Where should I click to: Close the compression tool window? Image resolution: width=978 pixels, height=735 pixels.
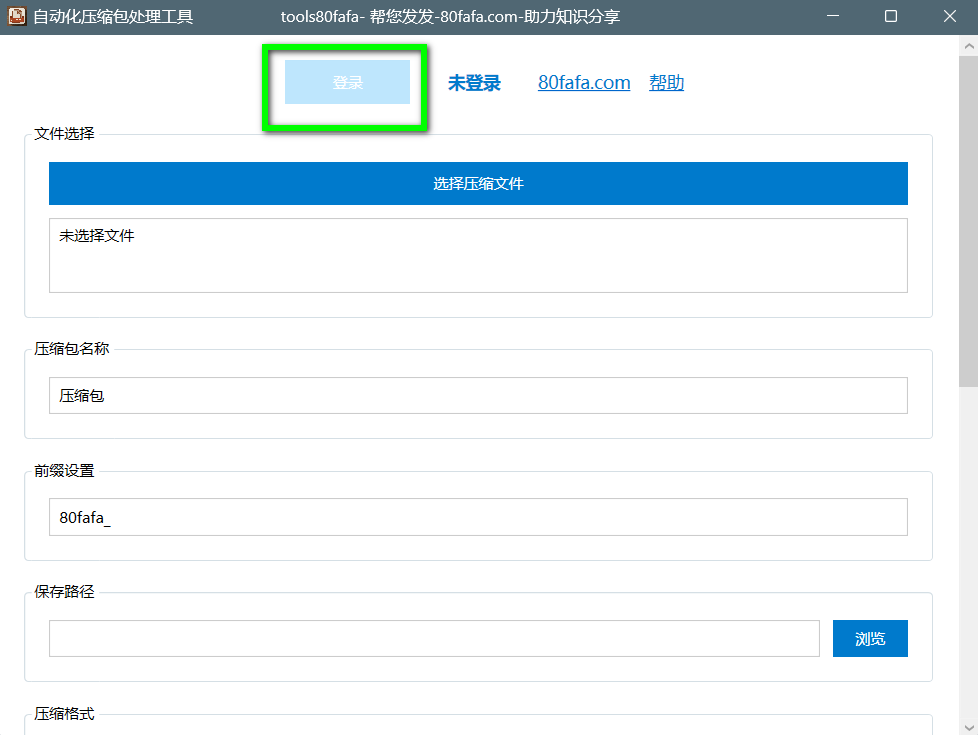[x=949, y=17]
